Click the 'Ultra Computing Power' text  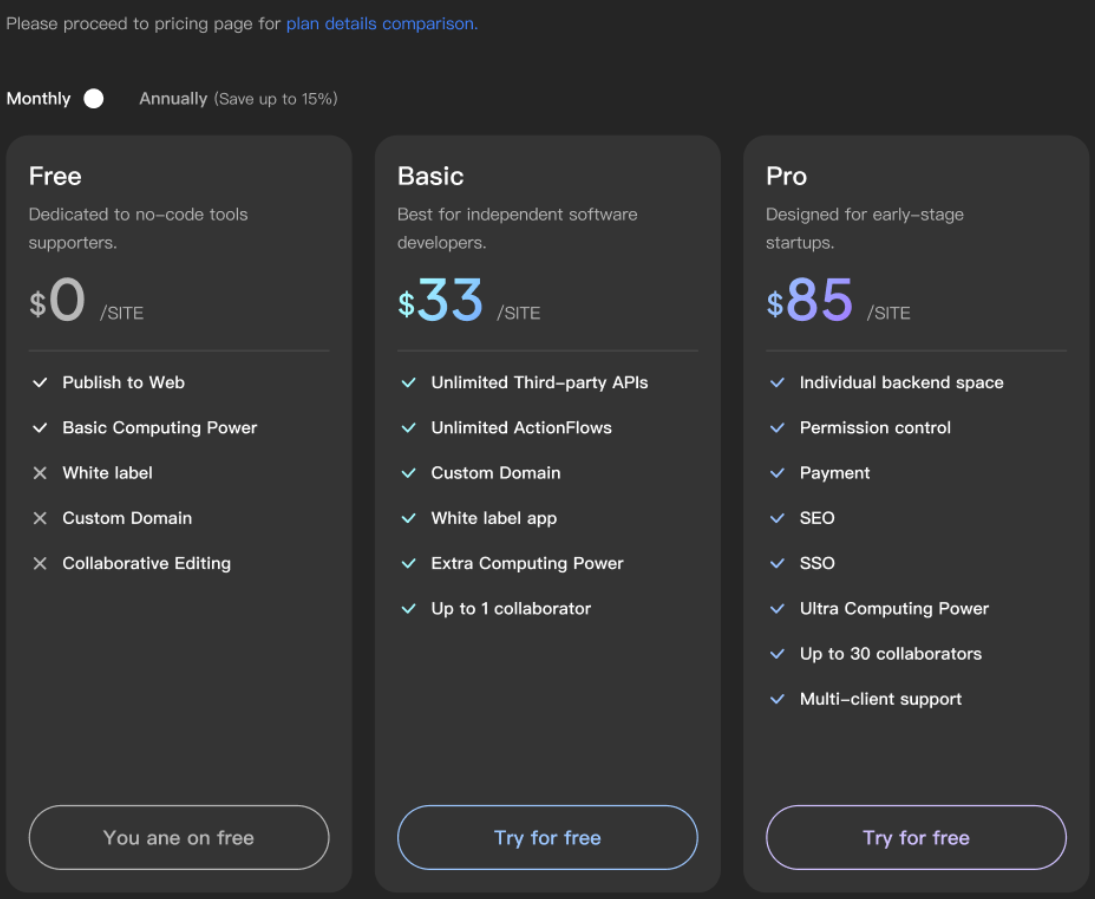895,608
